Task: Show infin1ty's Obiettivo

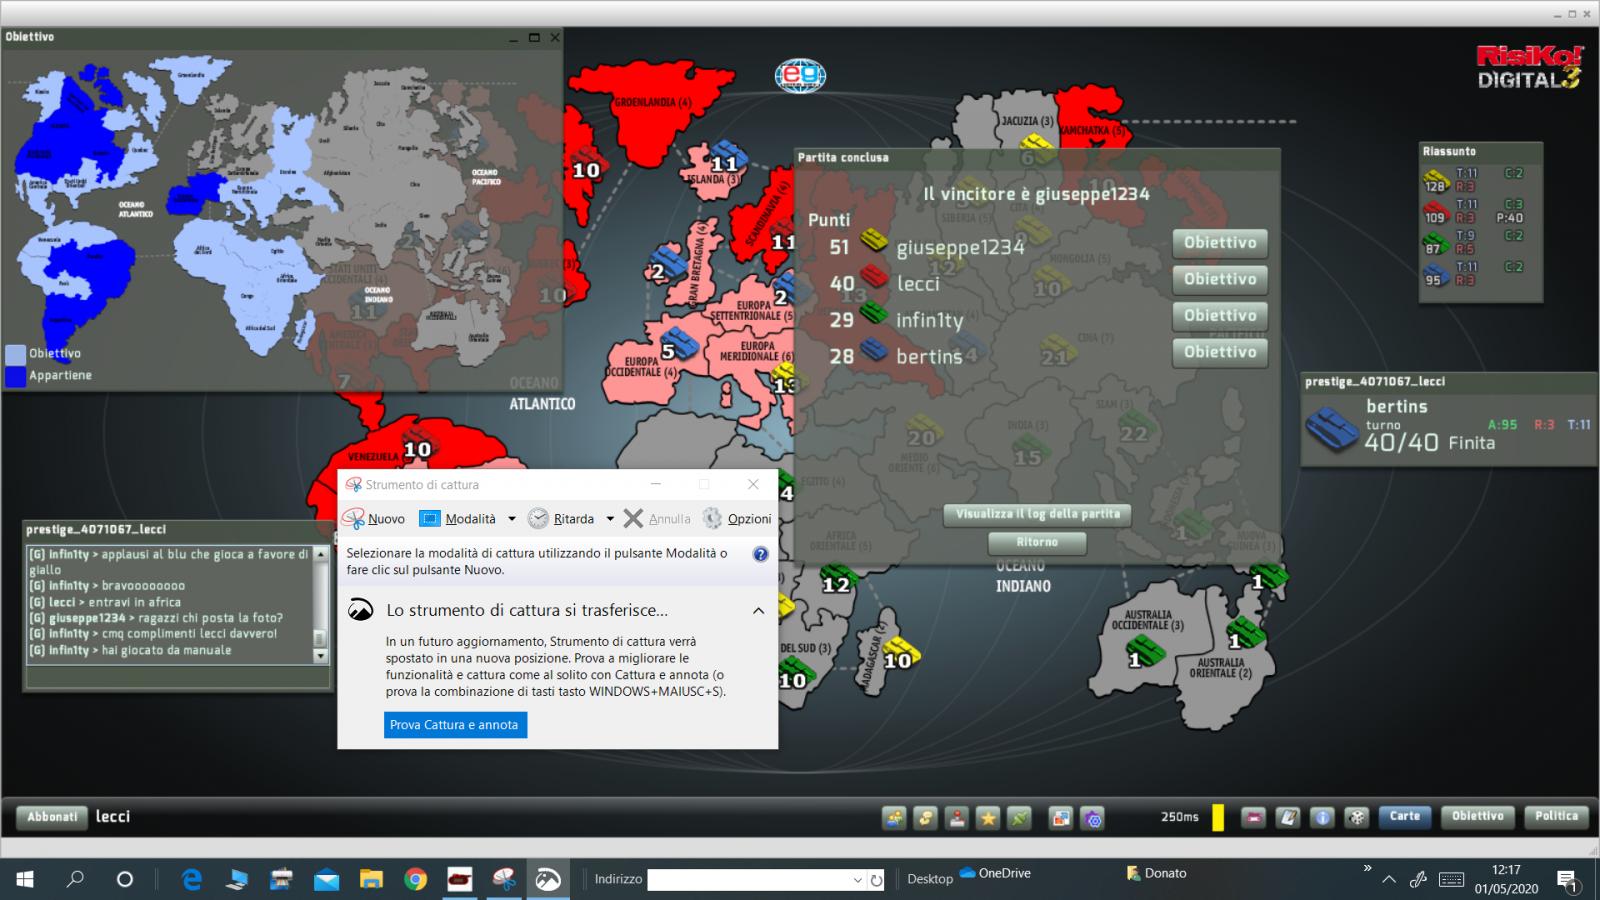Action: pyautogui.click(x=1220, y=316)
